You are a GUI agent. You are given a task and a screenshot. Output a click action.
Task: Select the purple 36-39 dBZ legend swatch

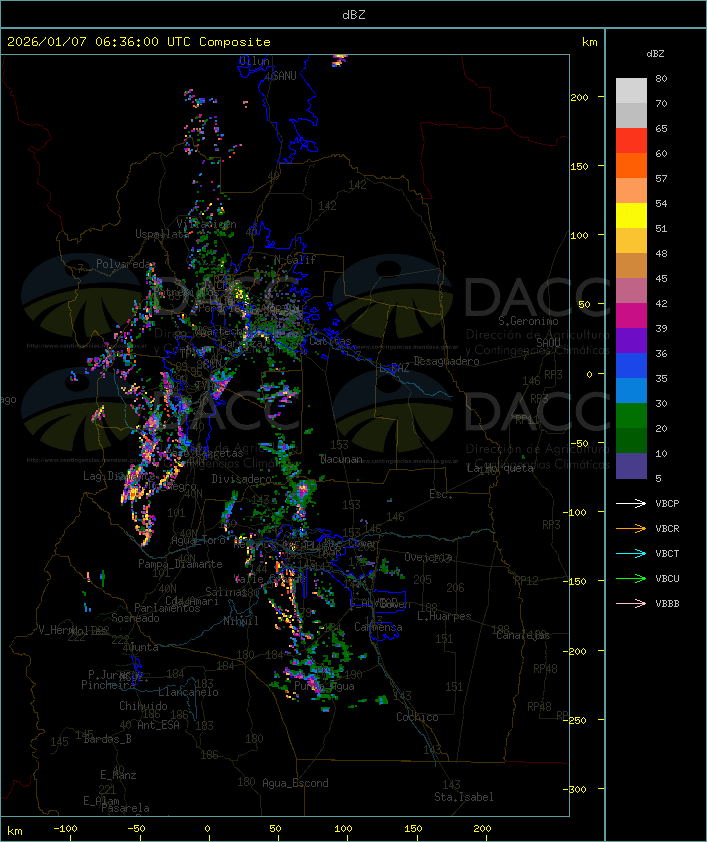(631, 341)
